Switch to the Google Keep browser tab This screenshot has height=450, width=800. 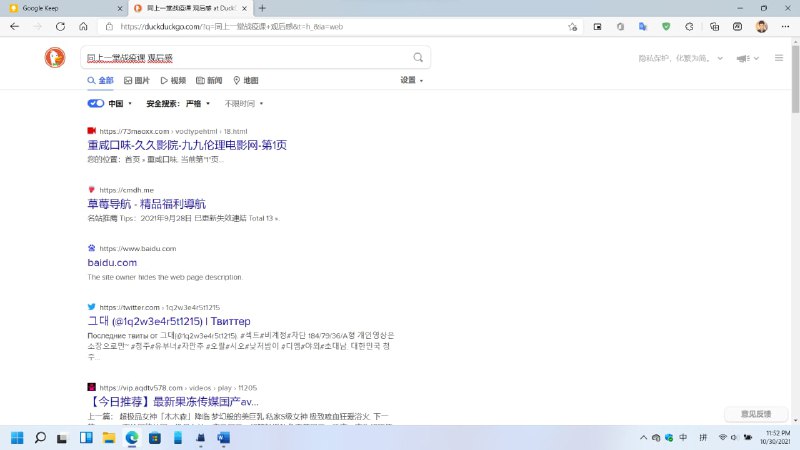[64, 8]
